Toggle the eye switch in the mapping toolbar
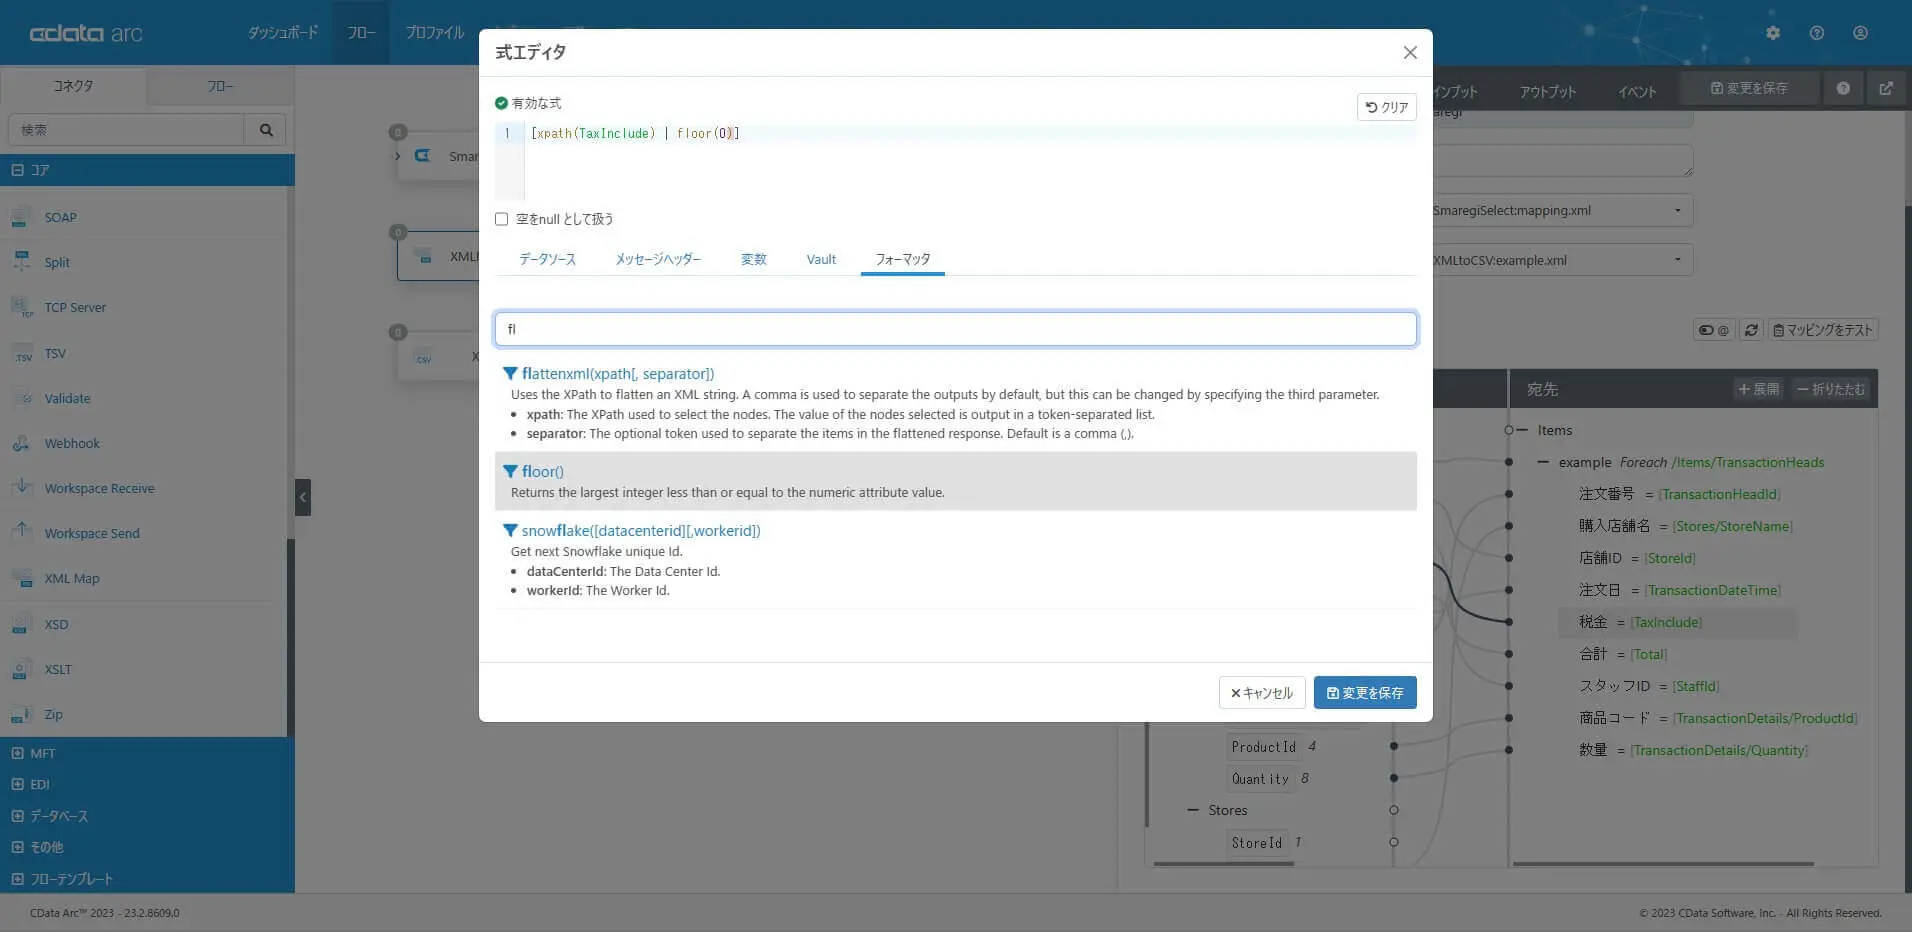This screenshot has height=932, width=1912. (1705, 330)
